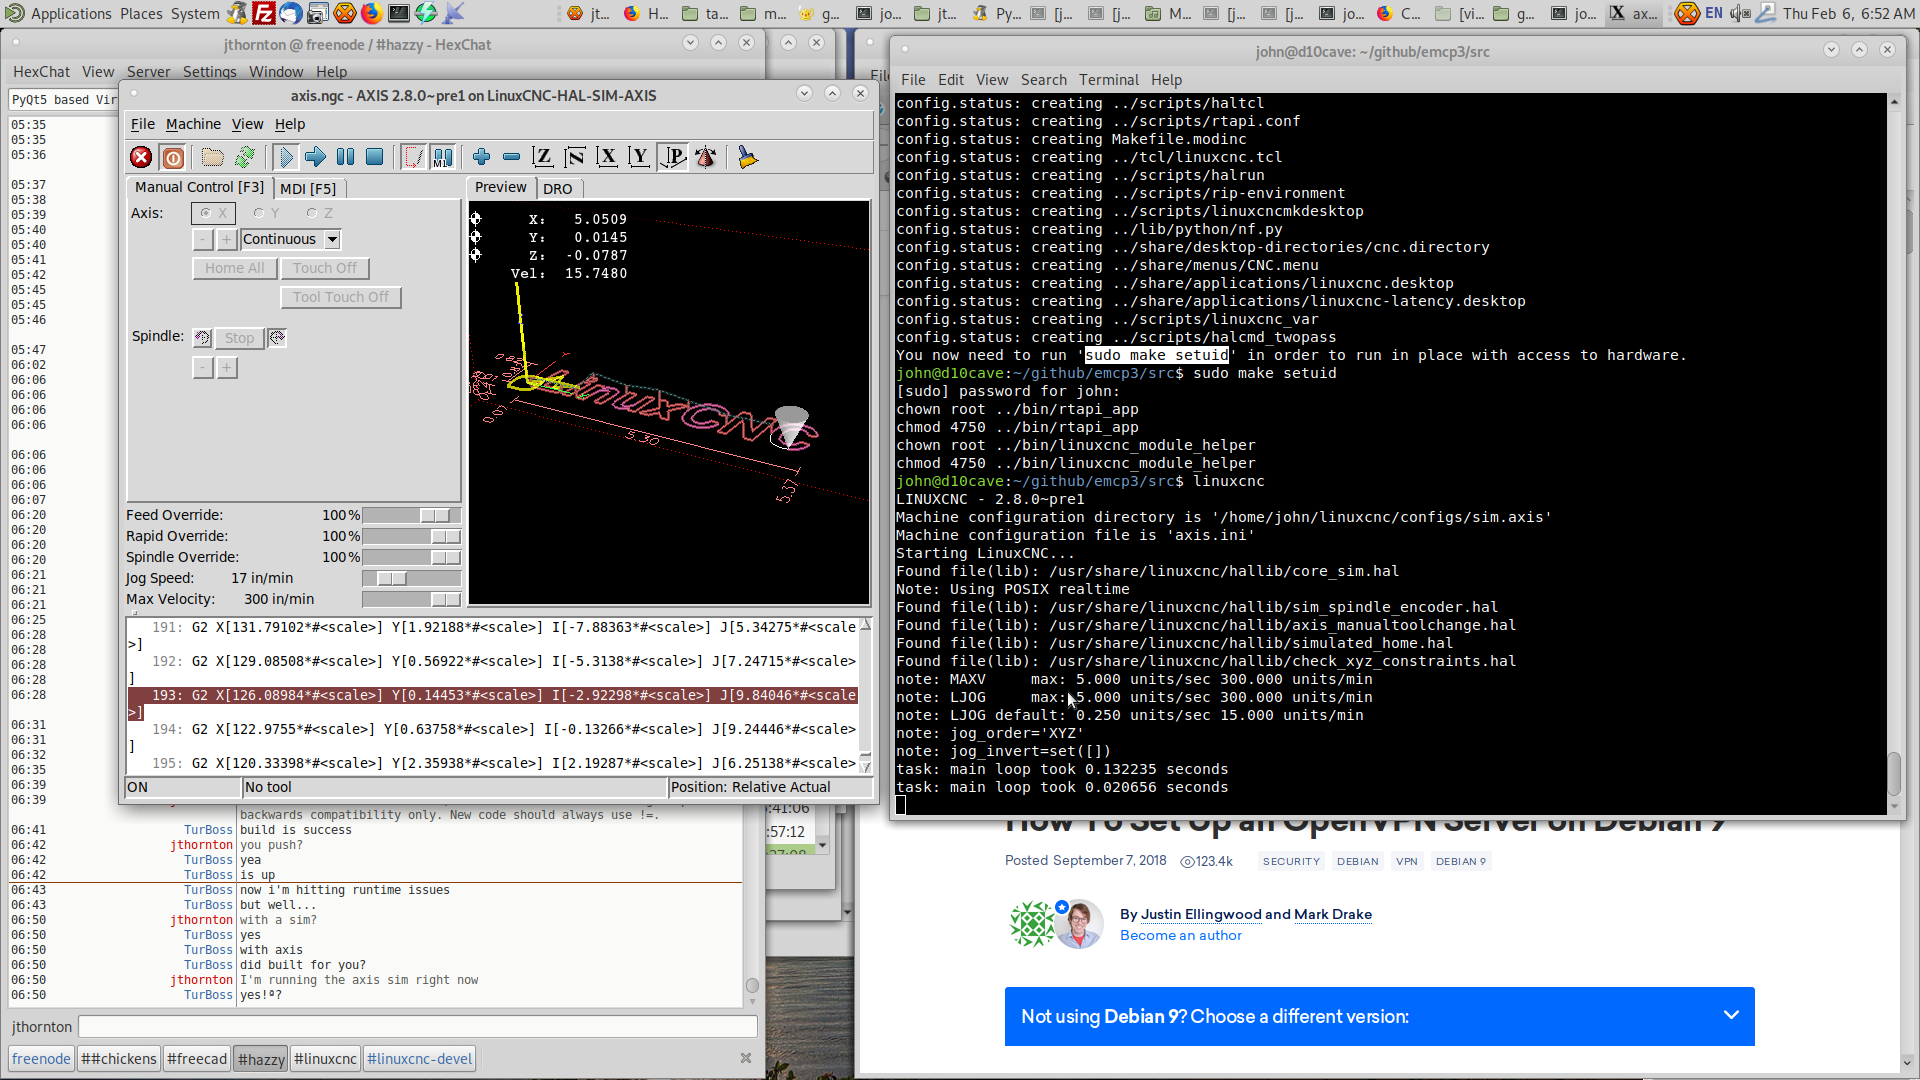Select the Preview tab

pos(500,187)
